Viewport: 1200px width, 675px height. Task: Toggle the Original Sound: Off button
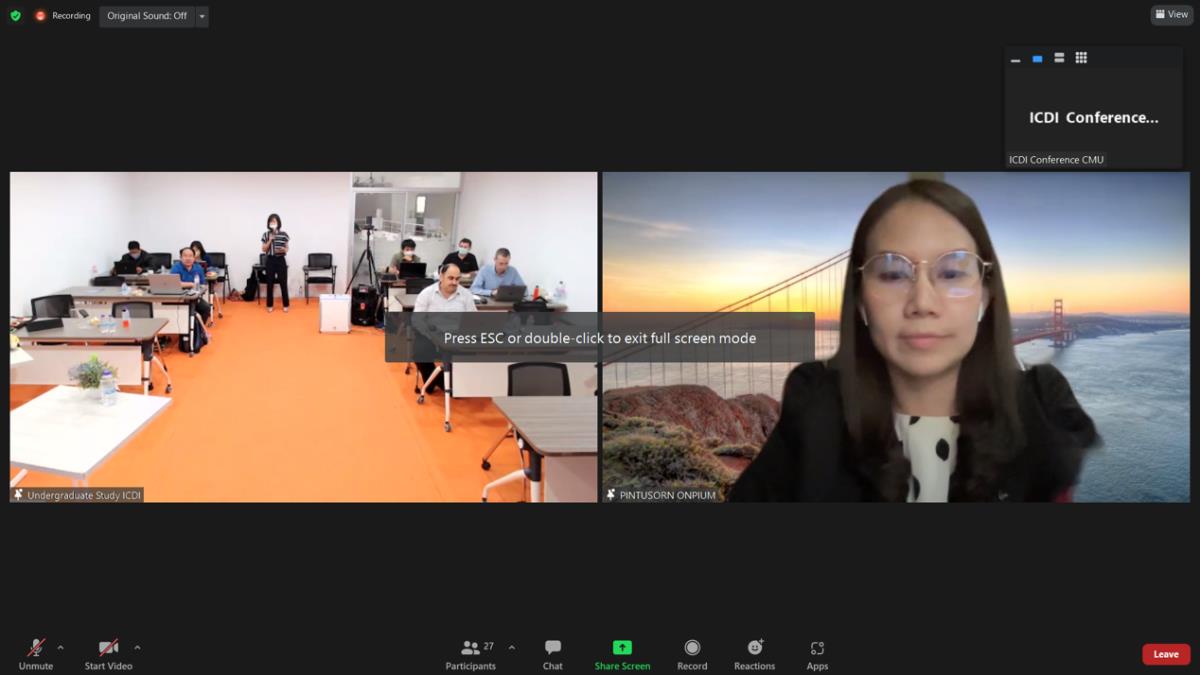tap(147, 16)
